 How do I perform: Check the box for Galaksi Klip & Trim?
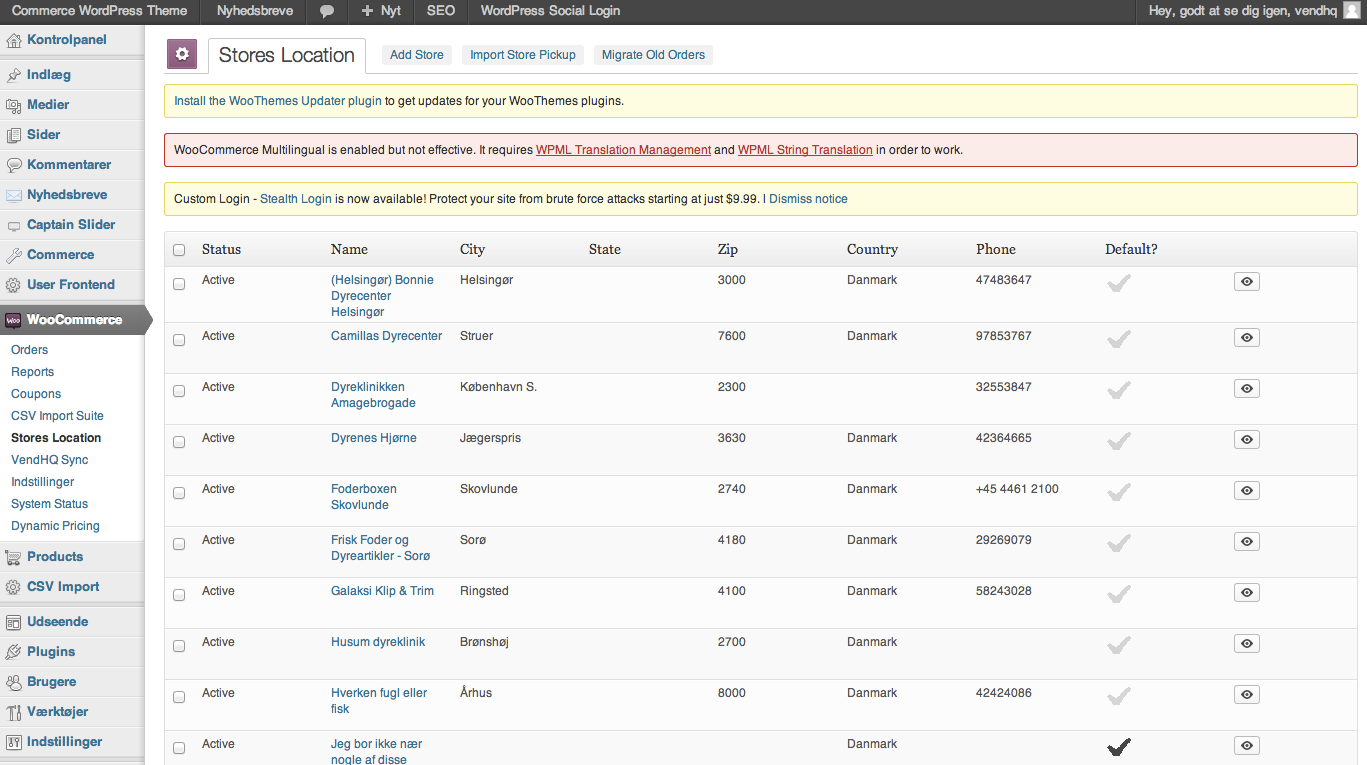coord(179,595)
